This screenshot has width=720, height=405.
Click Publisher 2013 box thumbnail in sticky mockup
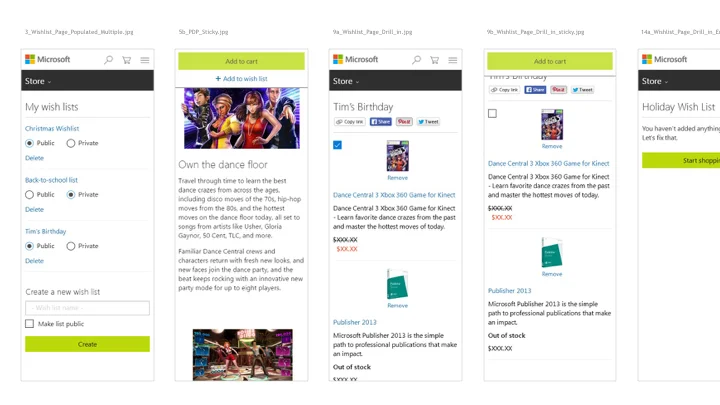point(552,252)
